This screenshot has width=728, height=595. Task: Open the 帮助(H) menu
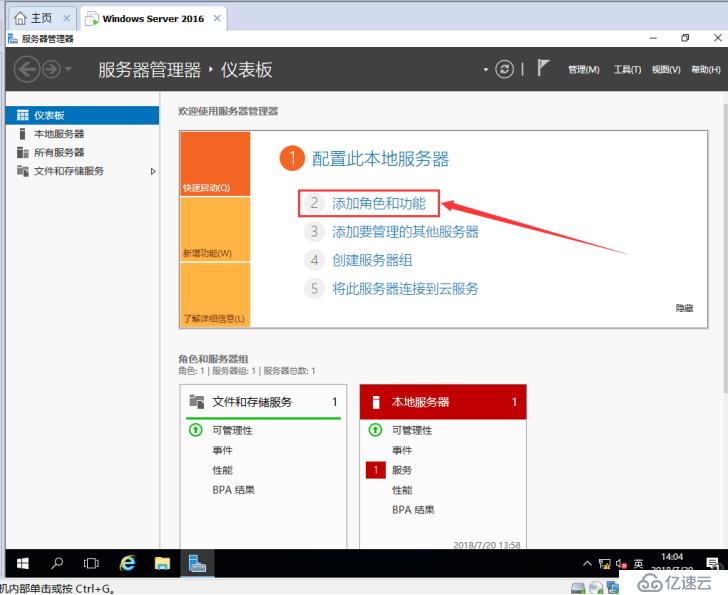[706, 70]
